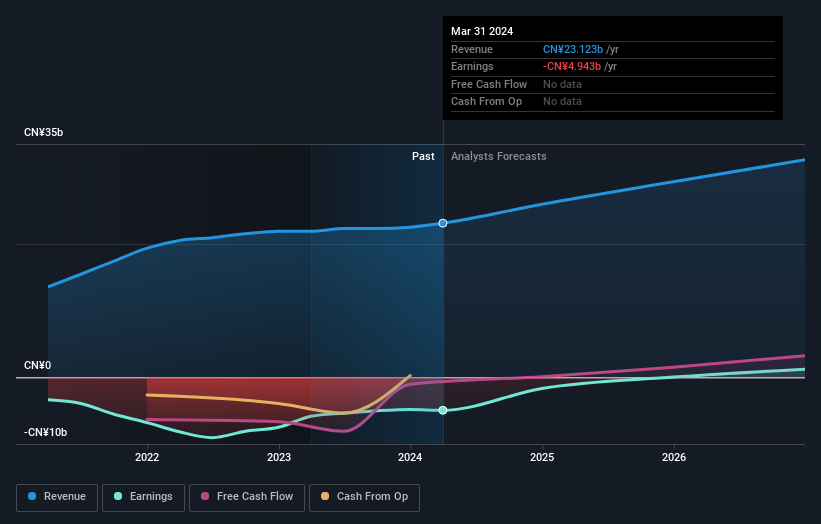The height and width of the screenshot is (524, 821).
Task: Click the 2024 x-axis label
Action: [x=410, y=458]
